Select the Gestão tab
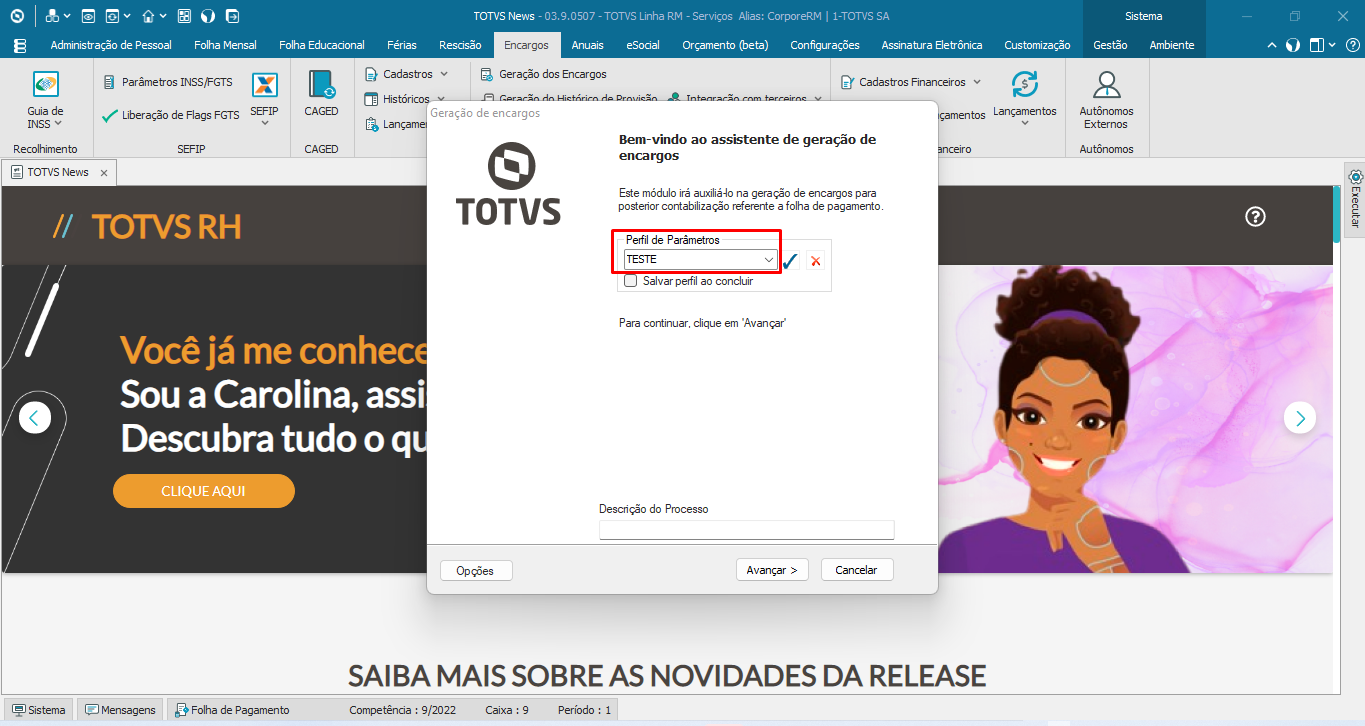Image resolution: width=1365 pixels, height=726 pixels. click(1110, 45)
